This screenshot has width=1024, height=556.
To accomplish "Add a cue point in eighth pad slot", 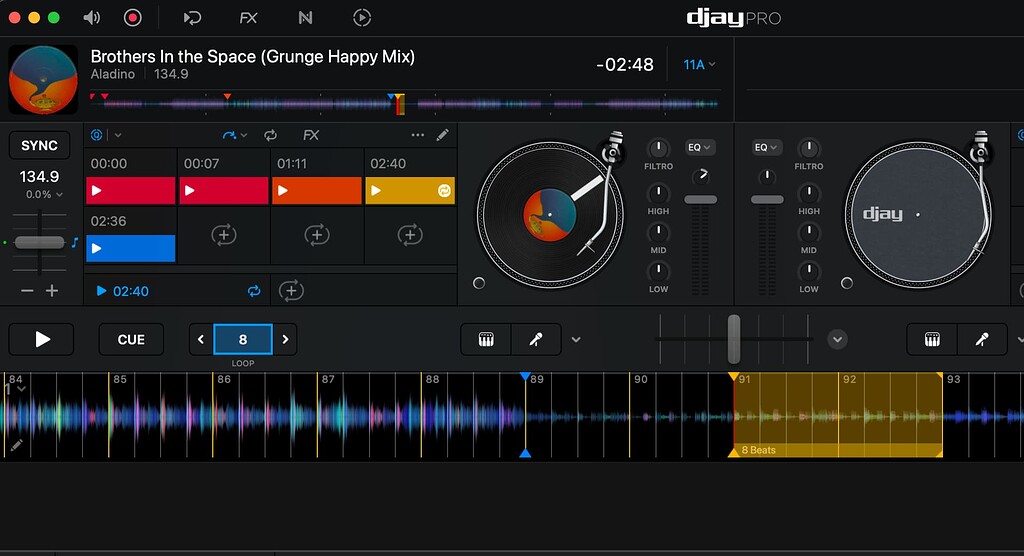I will (x=410, y=235).
